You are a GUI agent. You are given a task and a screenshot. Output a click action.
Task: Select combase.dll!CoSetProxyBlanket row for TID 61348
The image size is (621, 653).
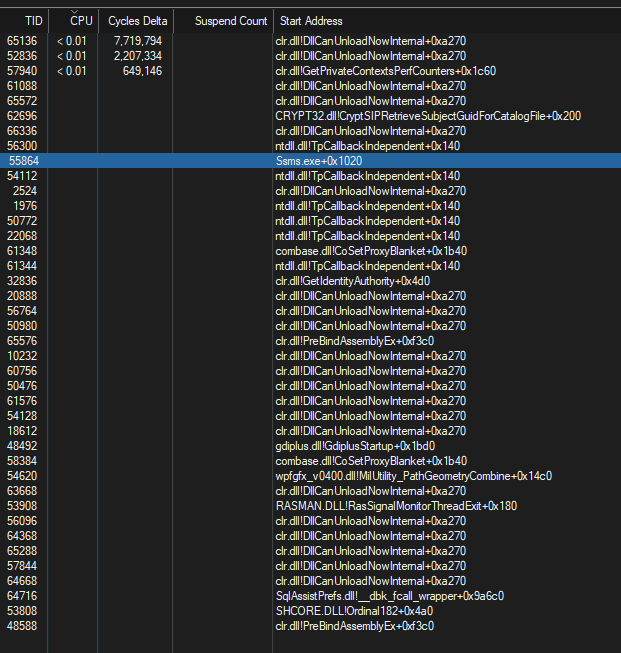point(310,251)
